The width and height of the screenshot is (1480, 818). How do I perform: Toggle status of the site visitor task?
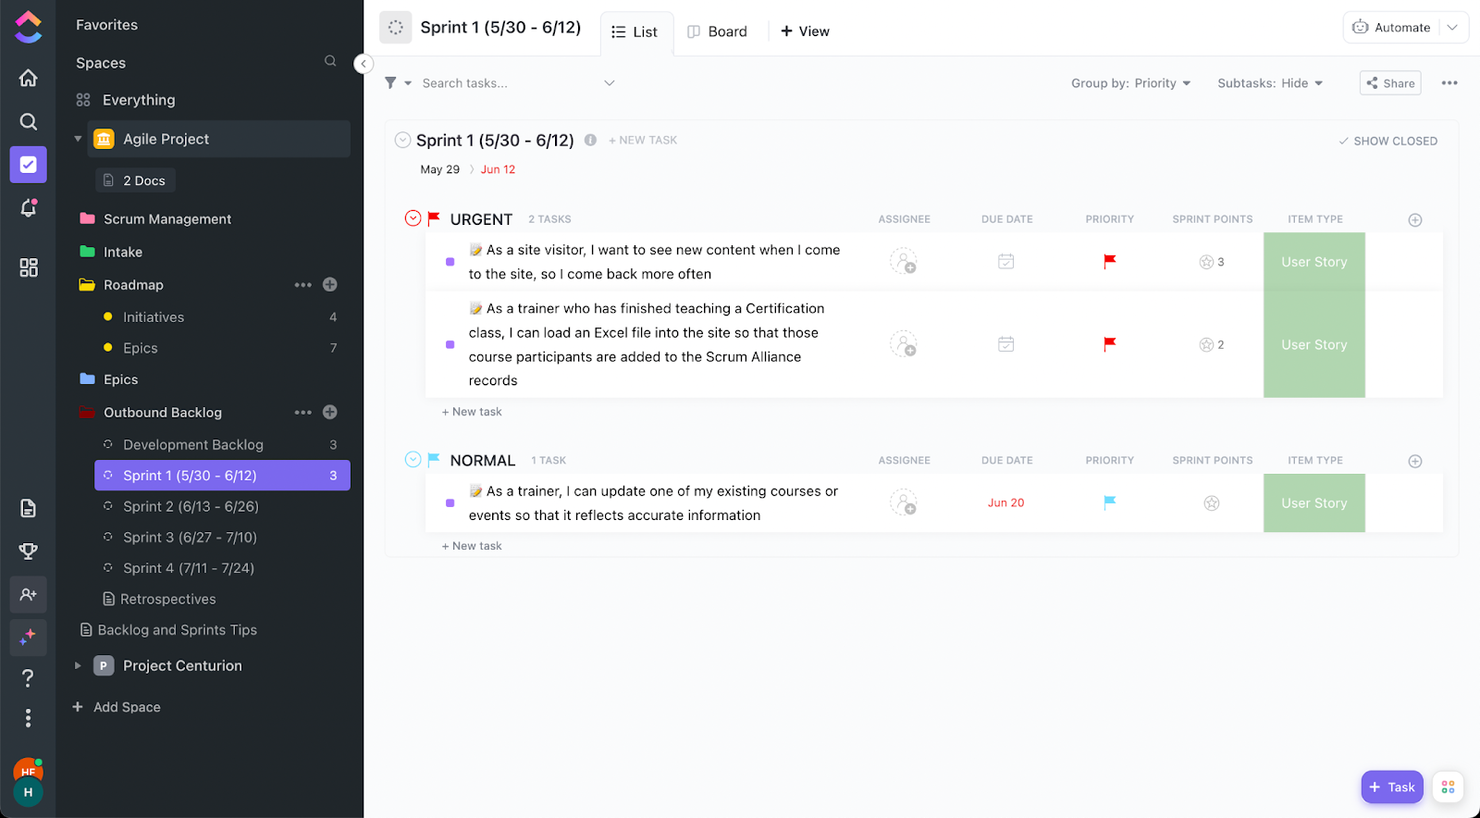pyautogui.click(x=450, y=262)
